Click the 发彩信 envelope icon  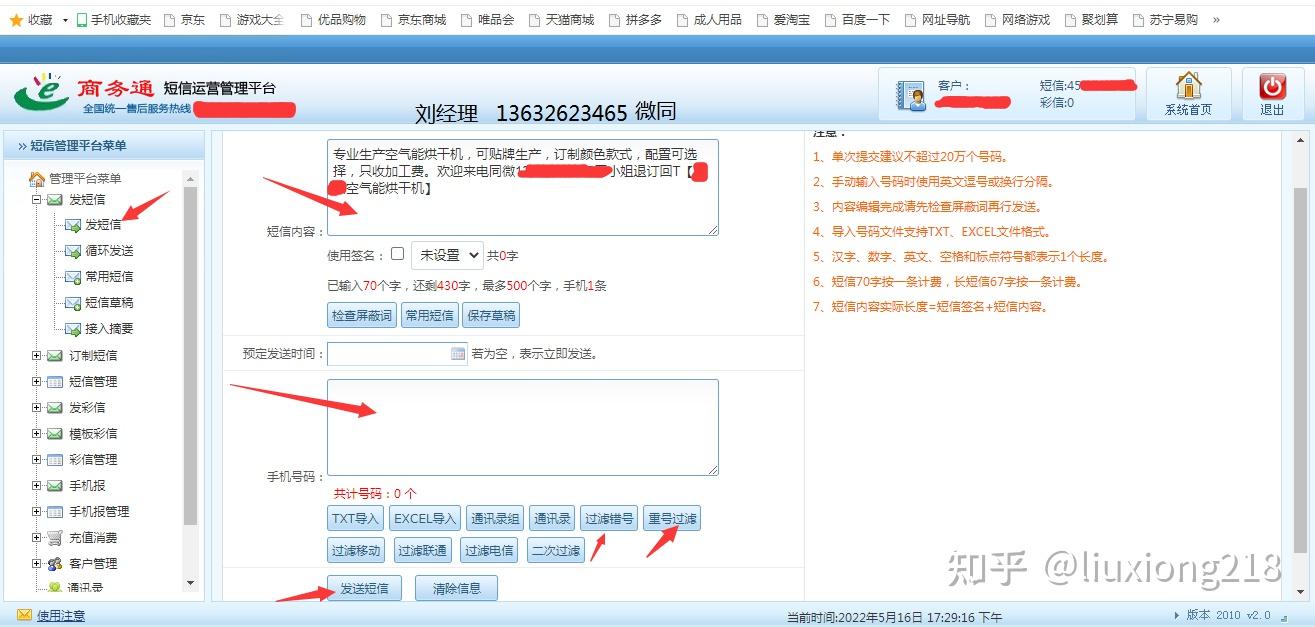[54, 408]
